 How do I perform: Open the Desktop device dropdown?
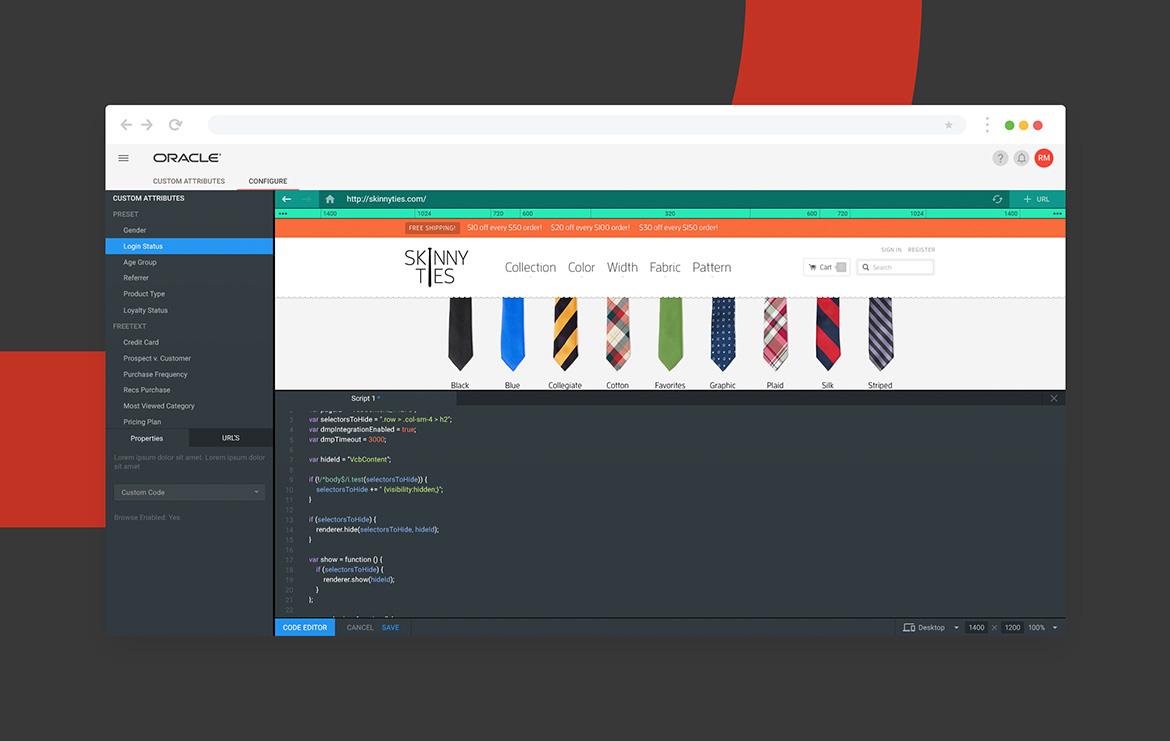931,628
